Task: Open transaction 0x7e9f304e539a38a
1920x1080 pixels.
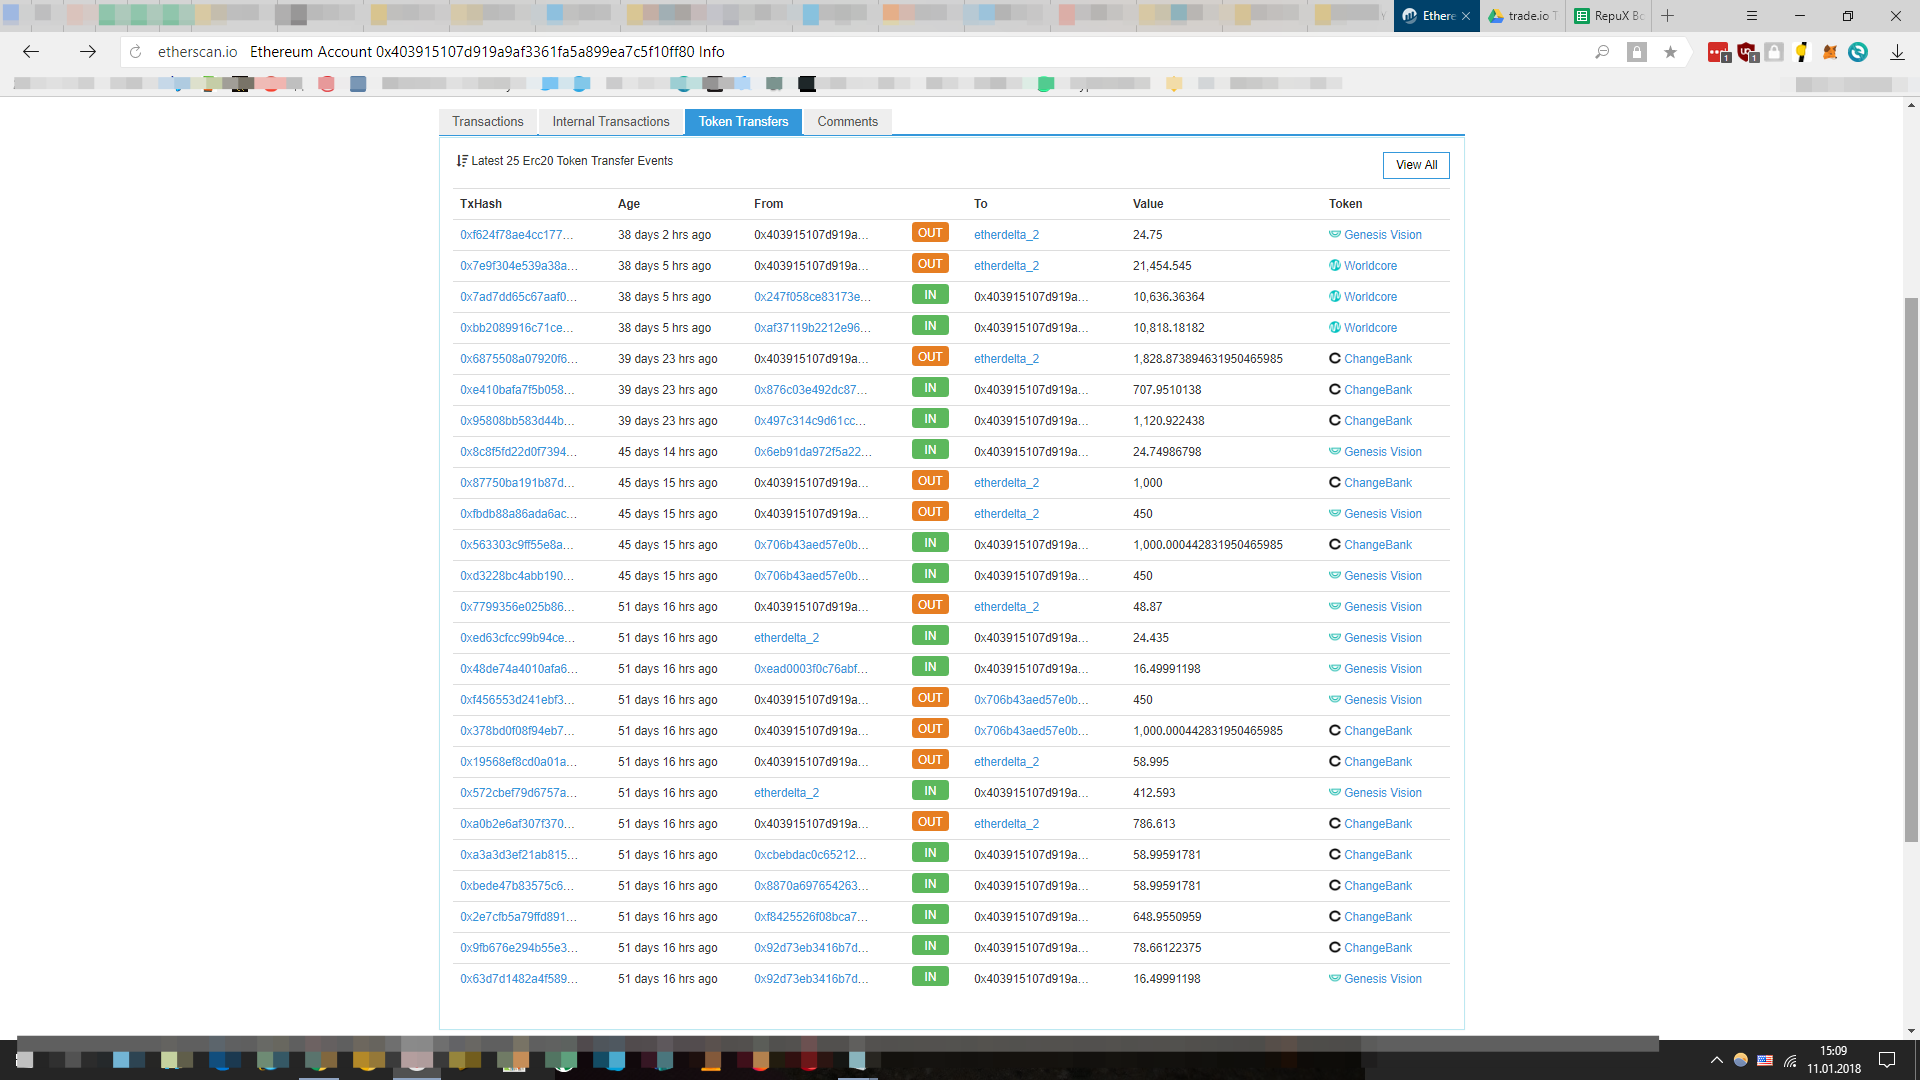Action: click(x=519, y=266)
